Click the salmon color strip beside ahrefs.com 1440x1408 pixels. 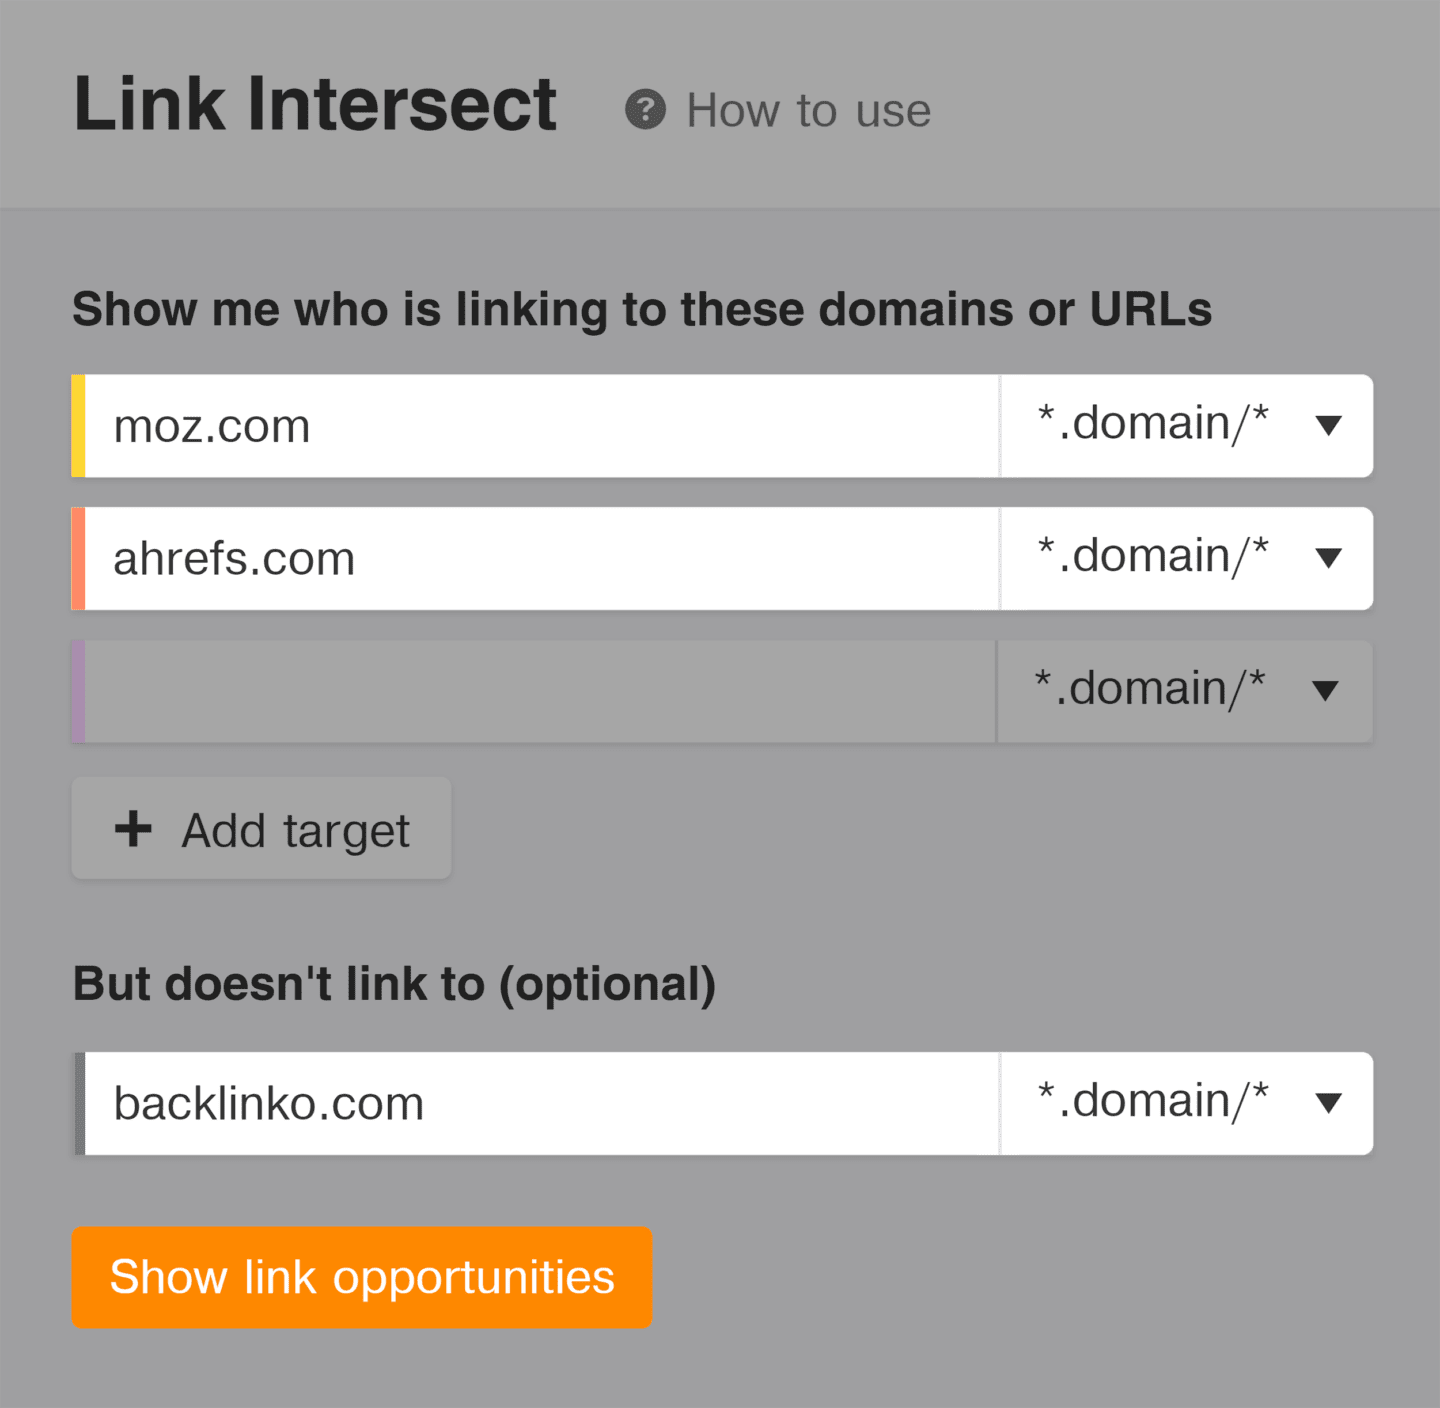tap(77, 558)
